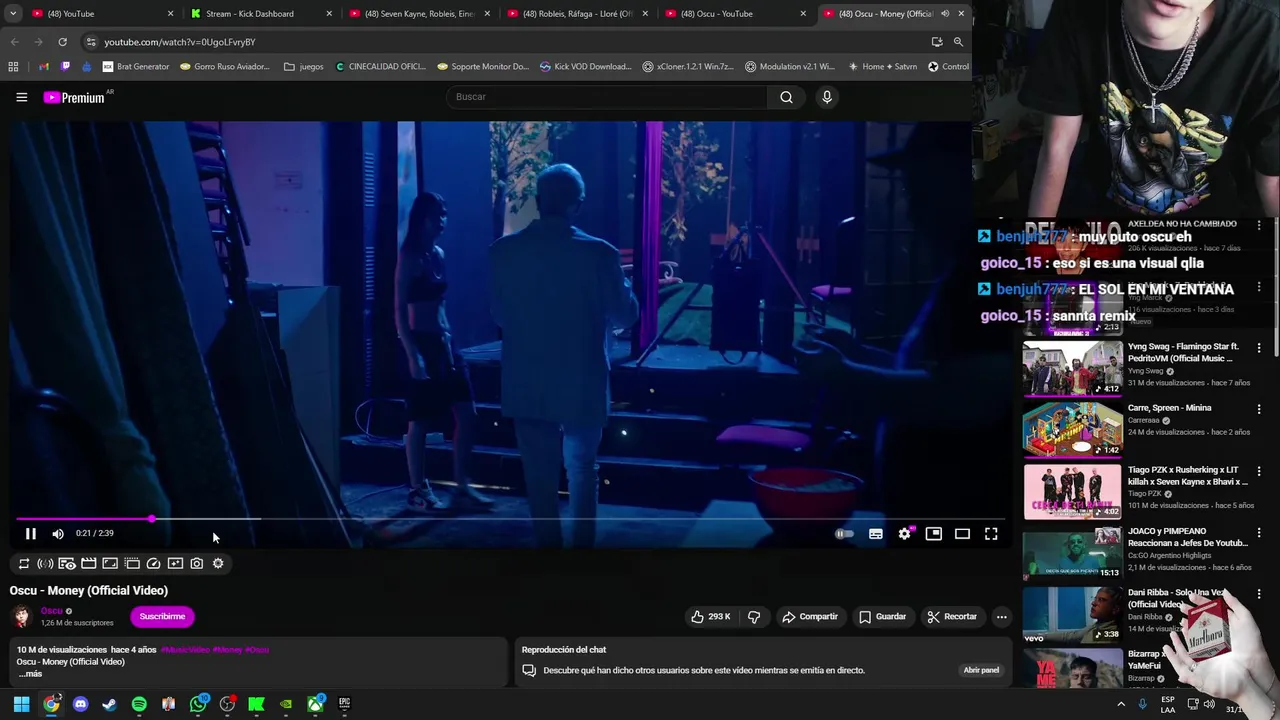Image resolution: width=1280 pixels, height=720 pixels.
Task: Open Yvng Swag - Flamingo Star thumbnail
Action: (1072, 368)
